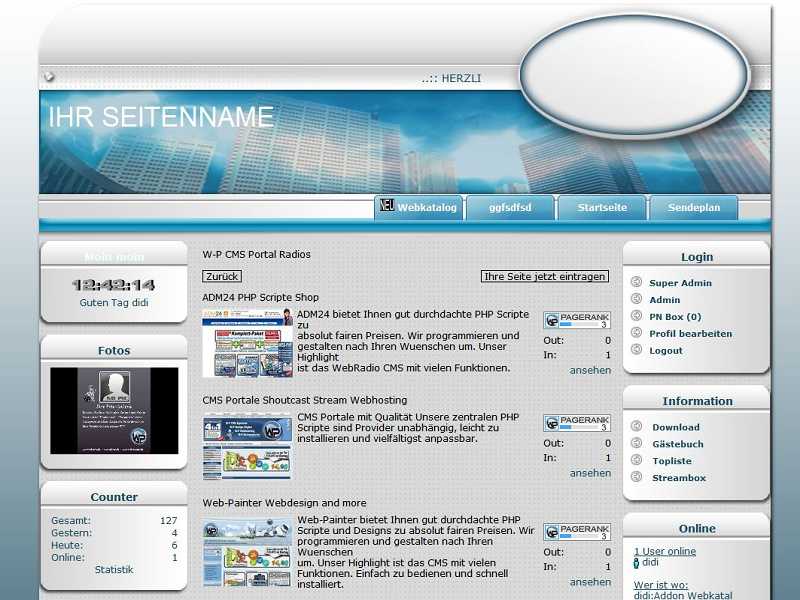Open the Statistik link in Counter
The image size is (800, 600).
pyautogui.click(x=114, y=570)
